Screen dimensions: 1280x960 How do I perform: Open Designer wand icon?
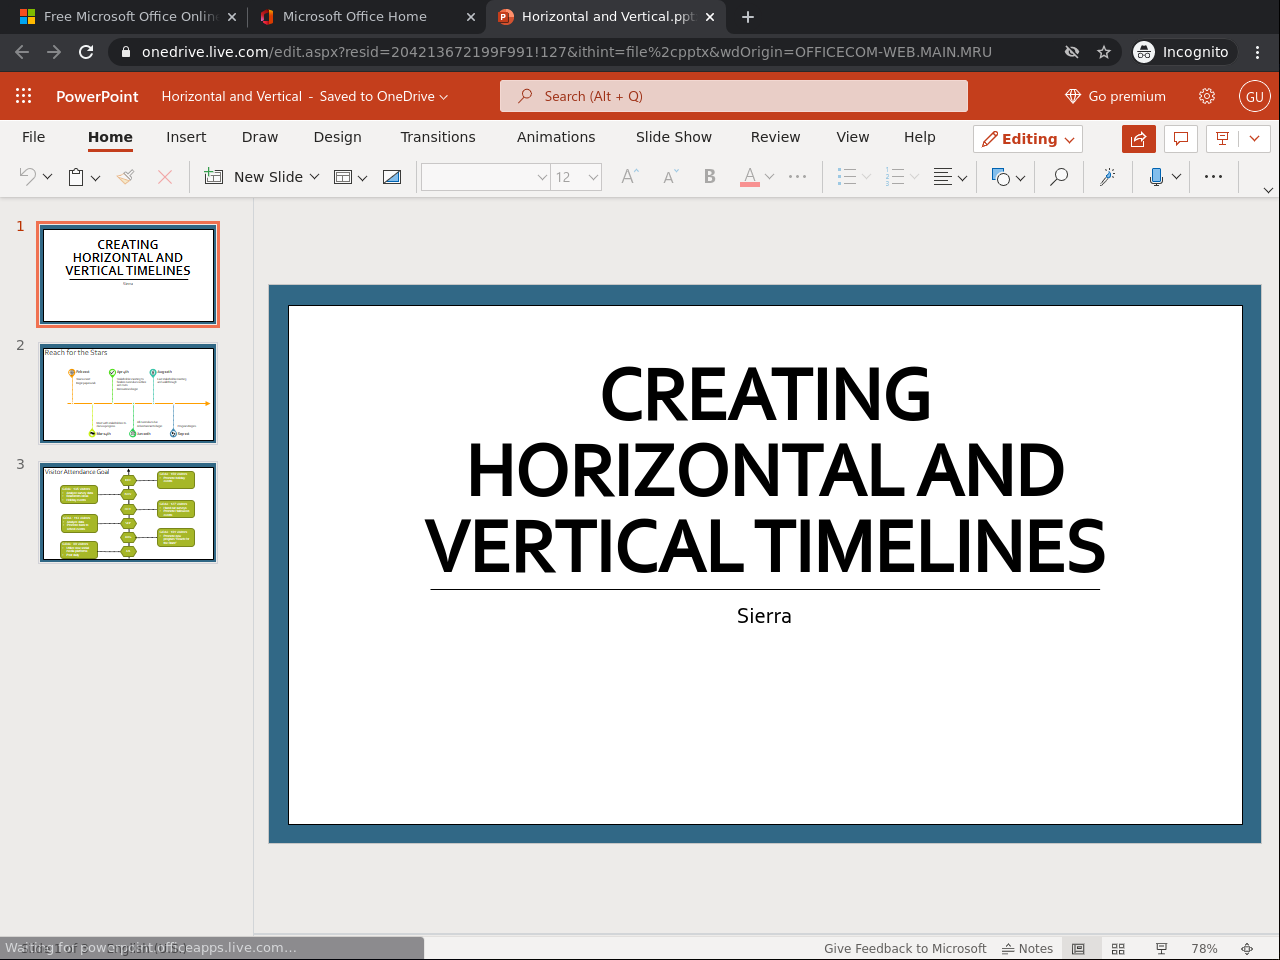pos(1107,177)
